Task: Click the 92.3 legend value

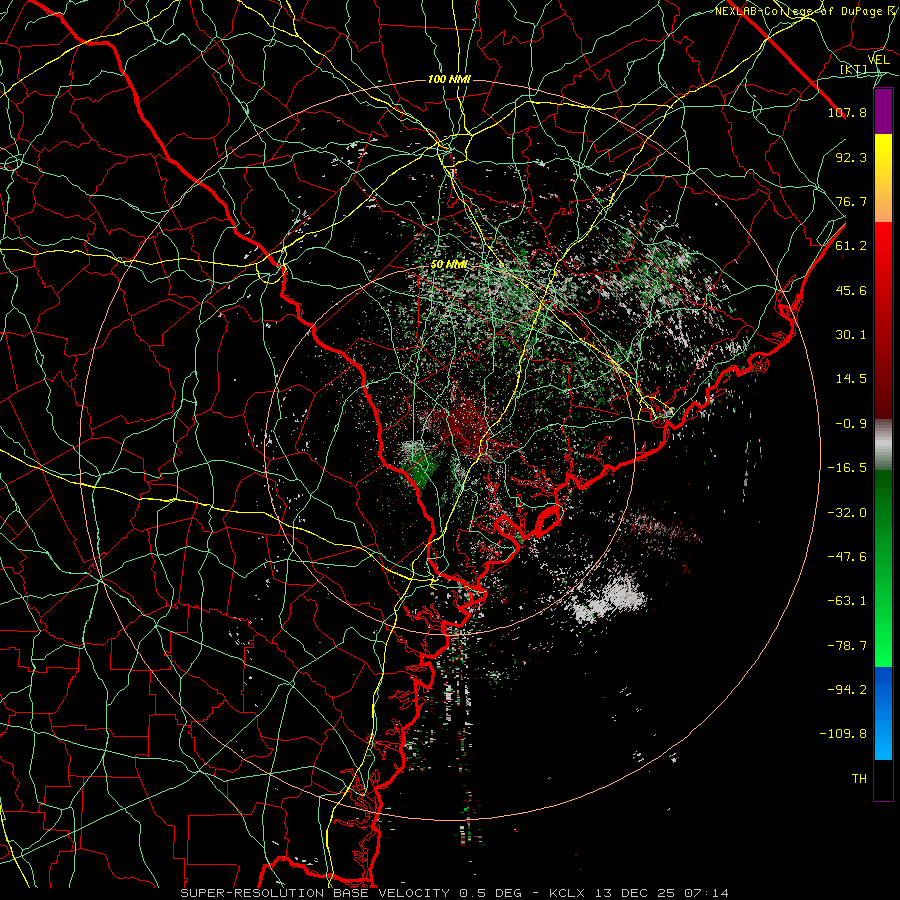Action: (x=851, y=157)
